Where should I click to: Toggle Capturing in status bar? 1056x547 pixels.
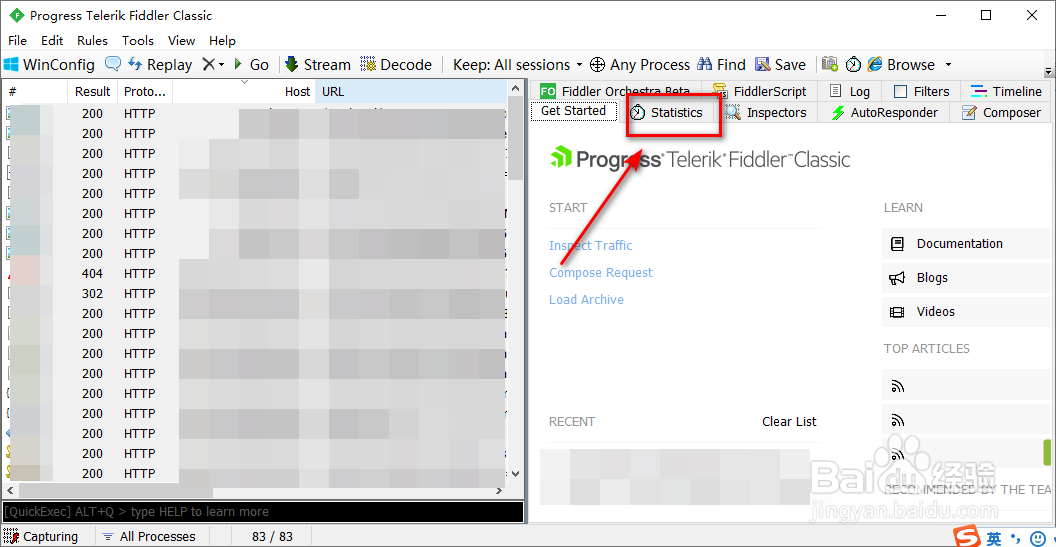pyautogui.click(x=41, y=537)
